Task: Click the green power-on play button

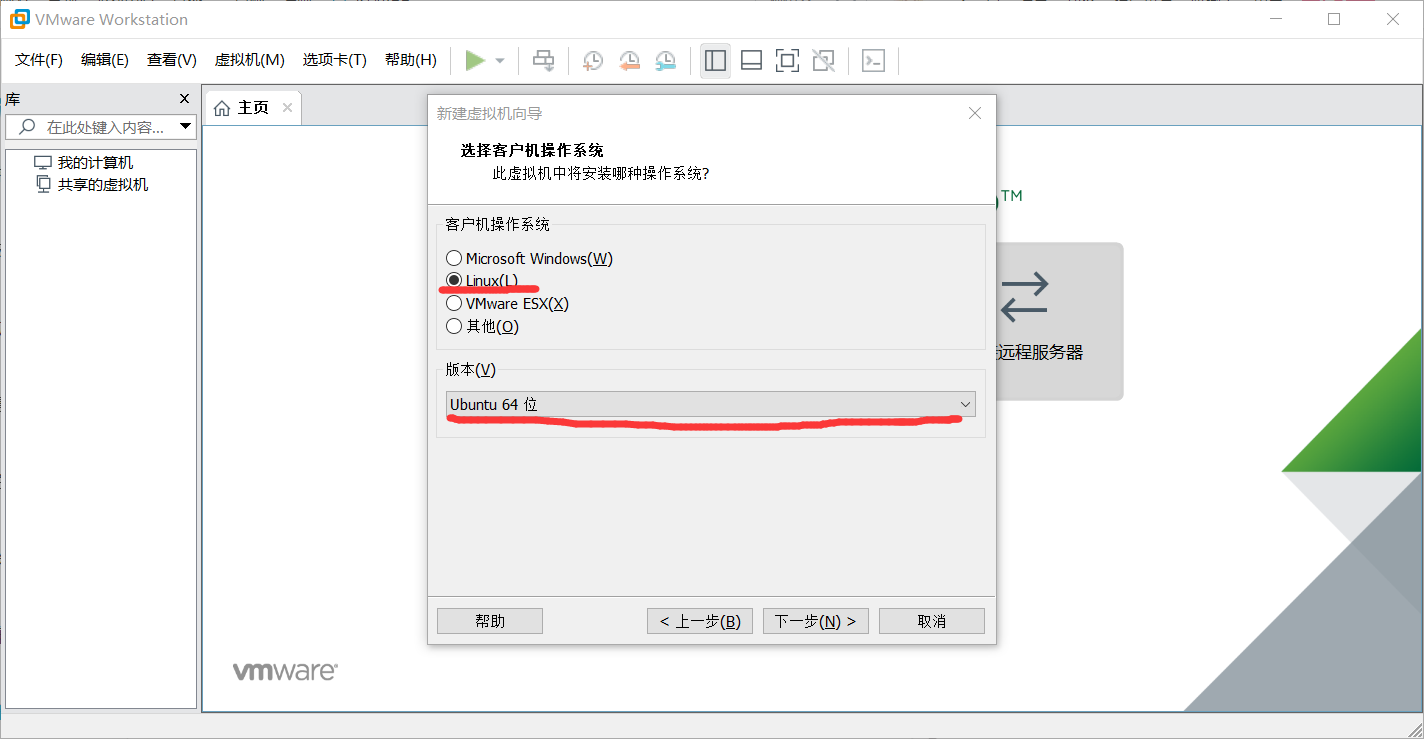Action: point(475,61)
